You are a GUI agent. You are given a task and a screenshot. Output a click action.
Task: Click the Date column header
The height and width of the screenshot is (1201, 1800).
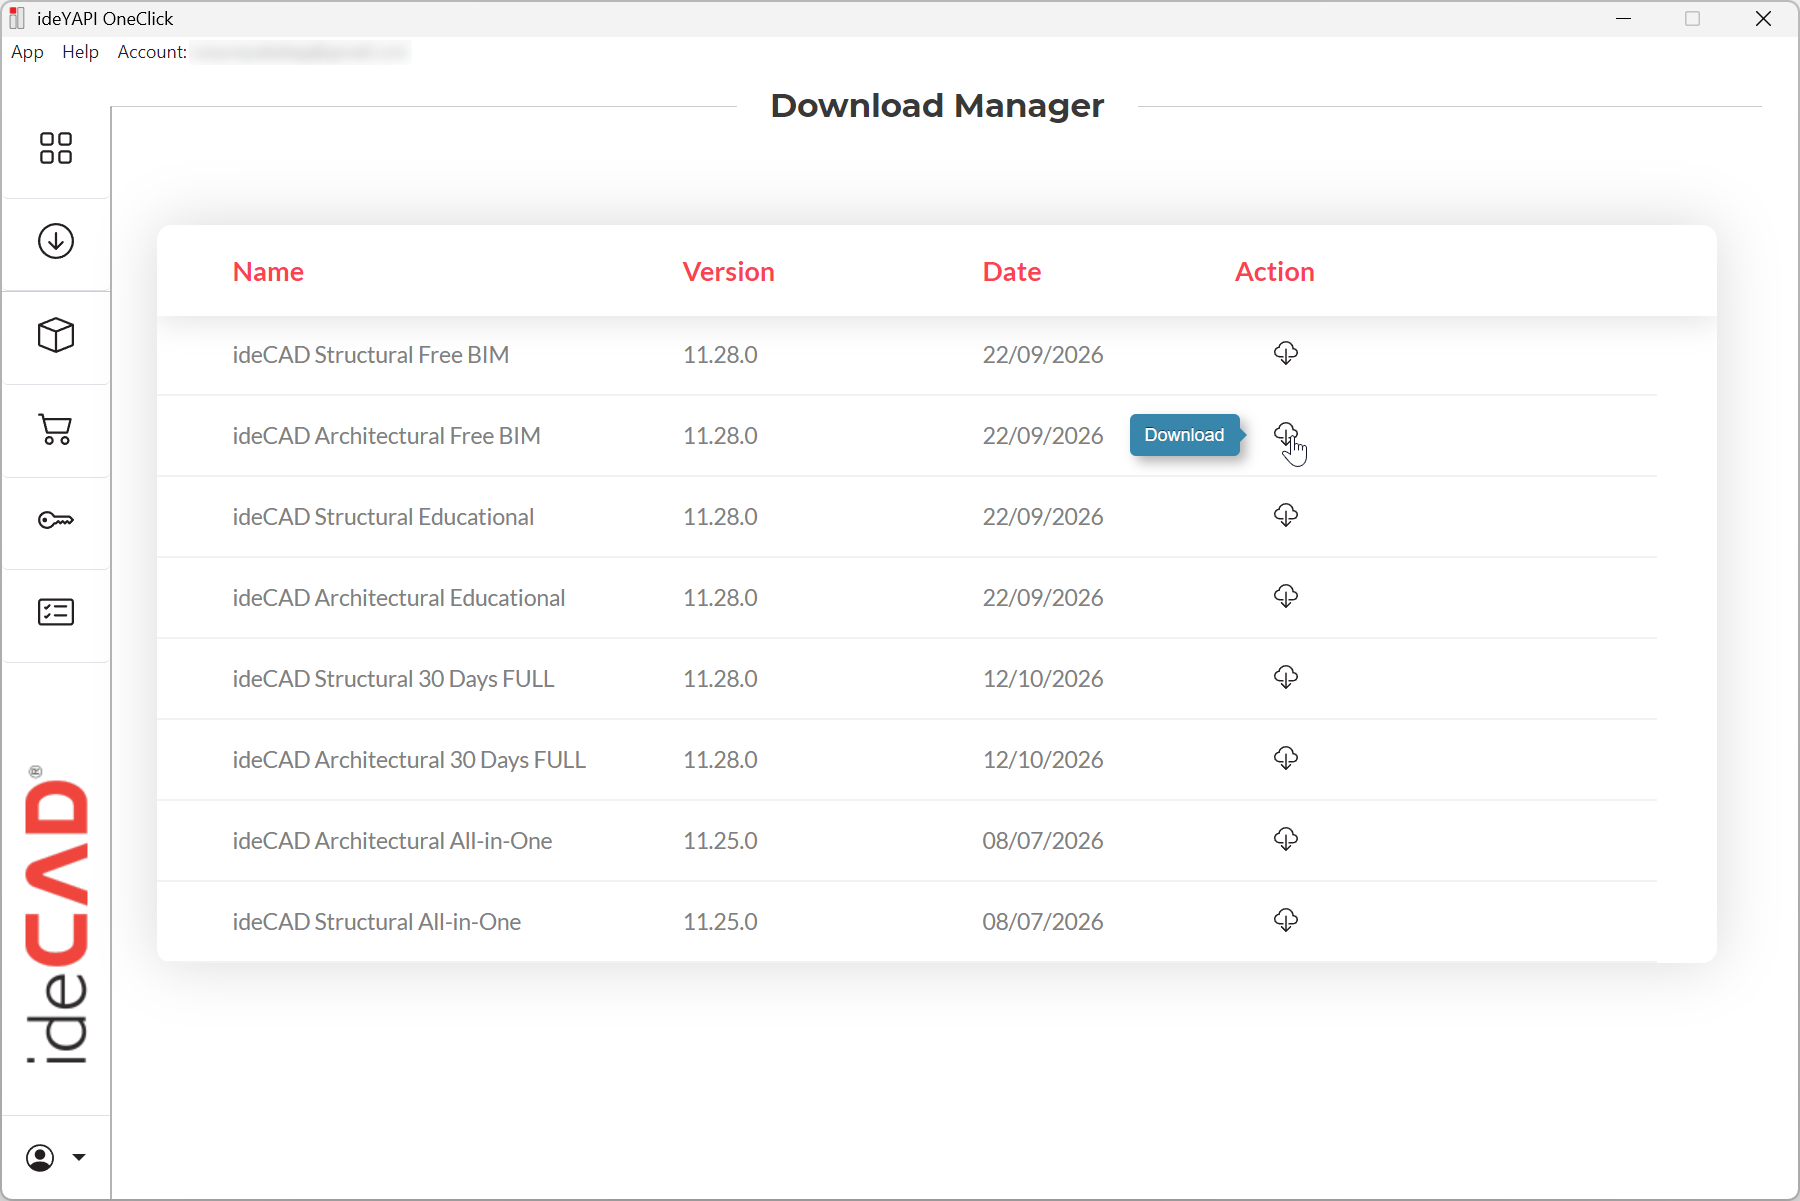click(x=1012, y=272)
